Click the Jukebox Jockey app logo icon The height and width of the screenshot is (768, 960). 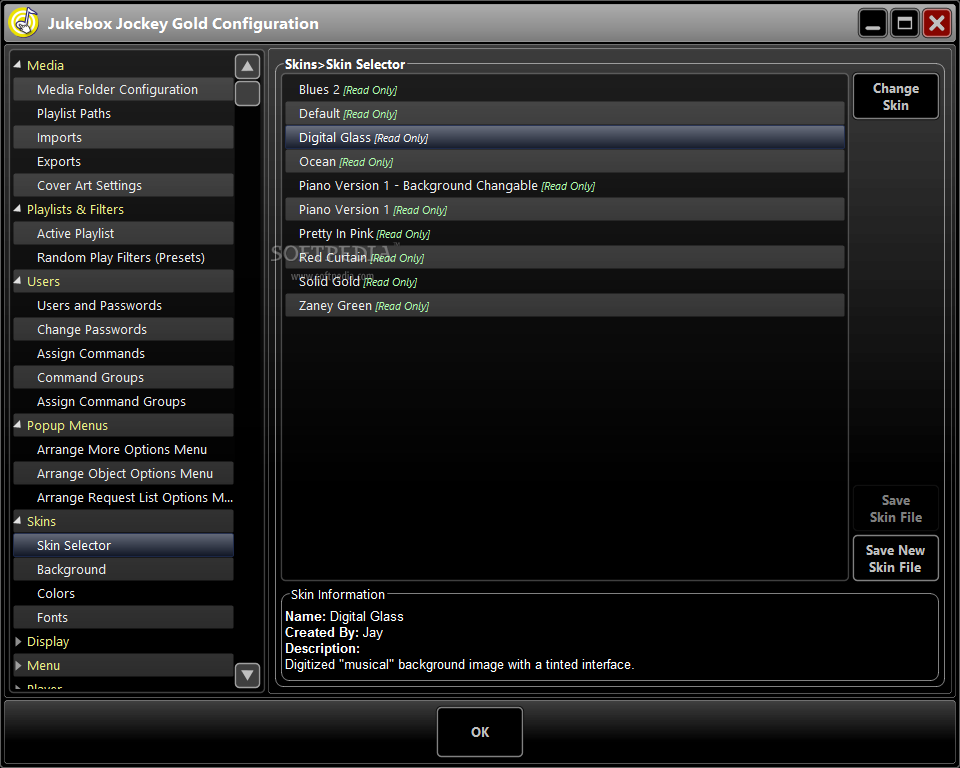coord(23,23)
